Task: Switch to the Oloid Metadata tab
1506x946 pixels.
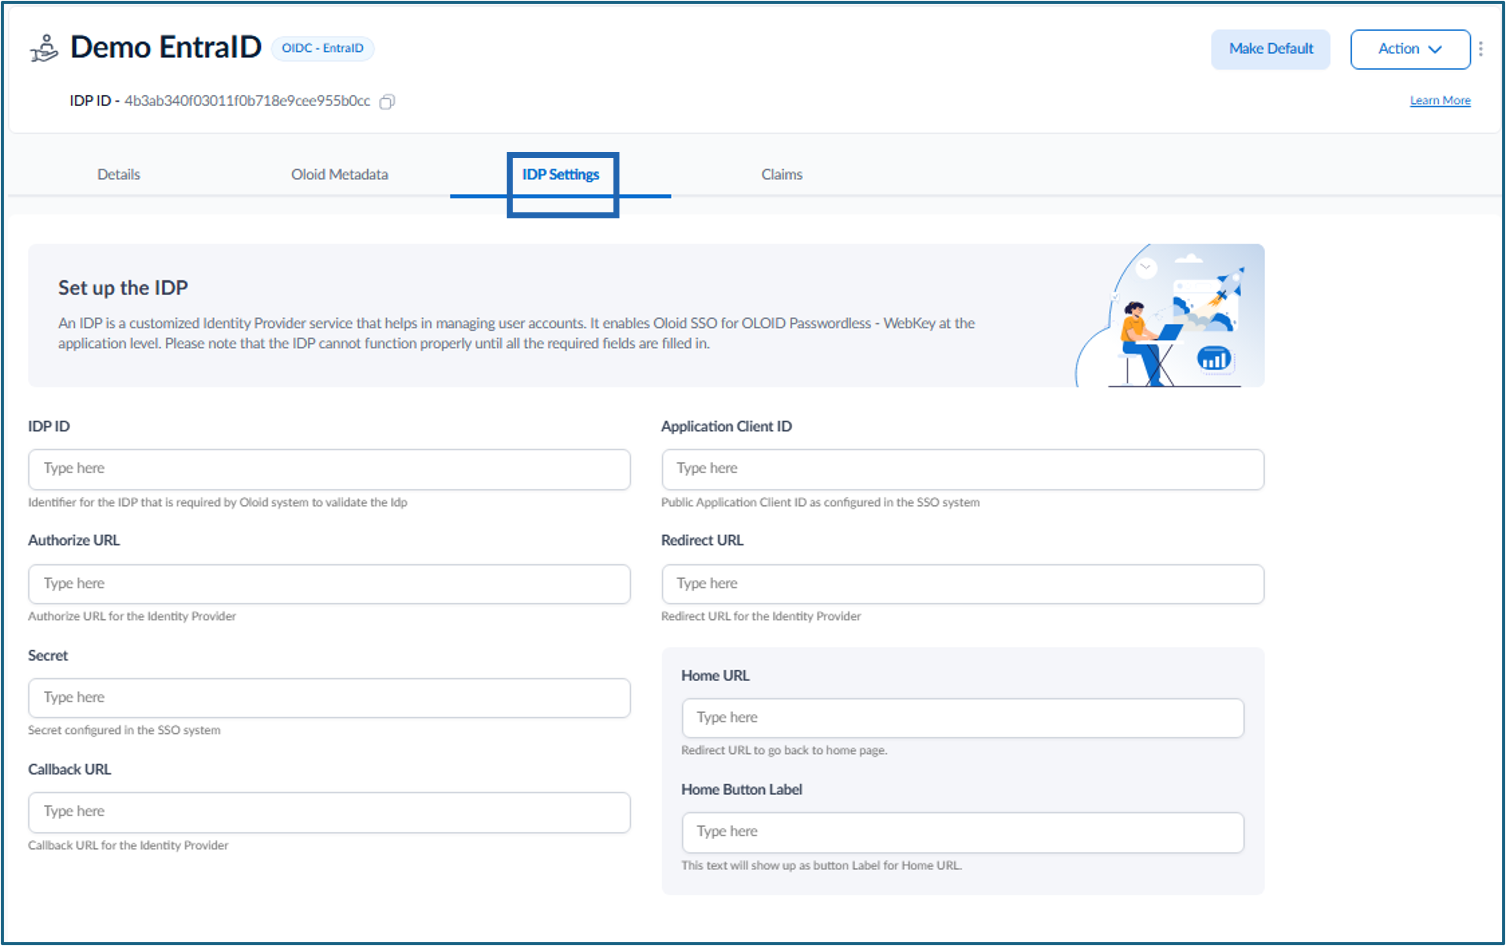Action: click(339, 175)
